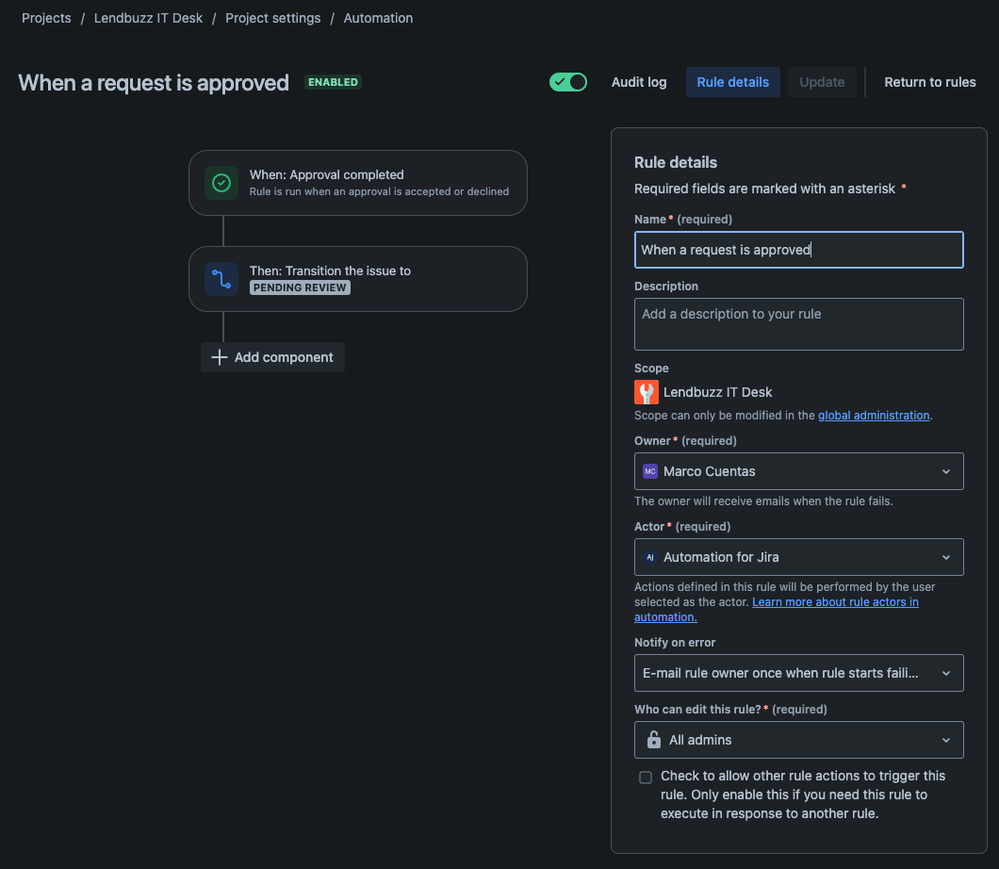Viewport: 999px width, 869px height.
Task: Check allow other rule actions to trigger
Action: point(645,777)
